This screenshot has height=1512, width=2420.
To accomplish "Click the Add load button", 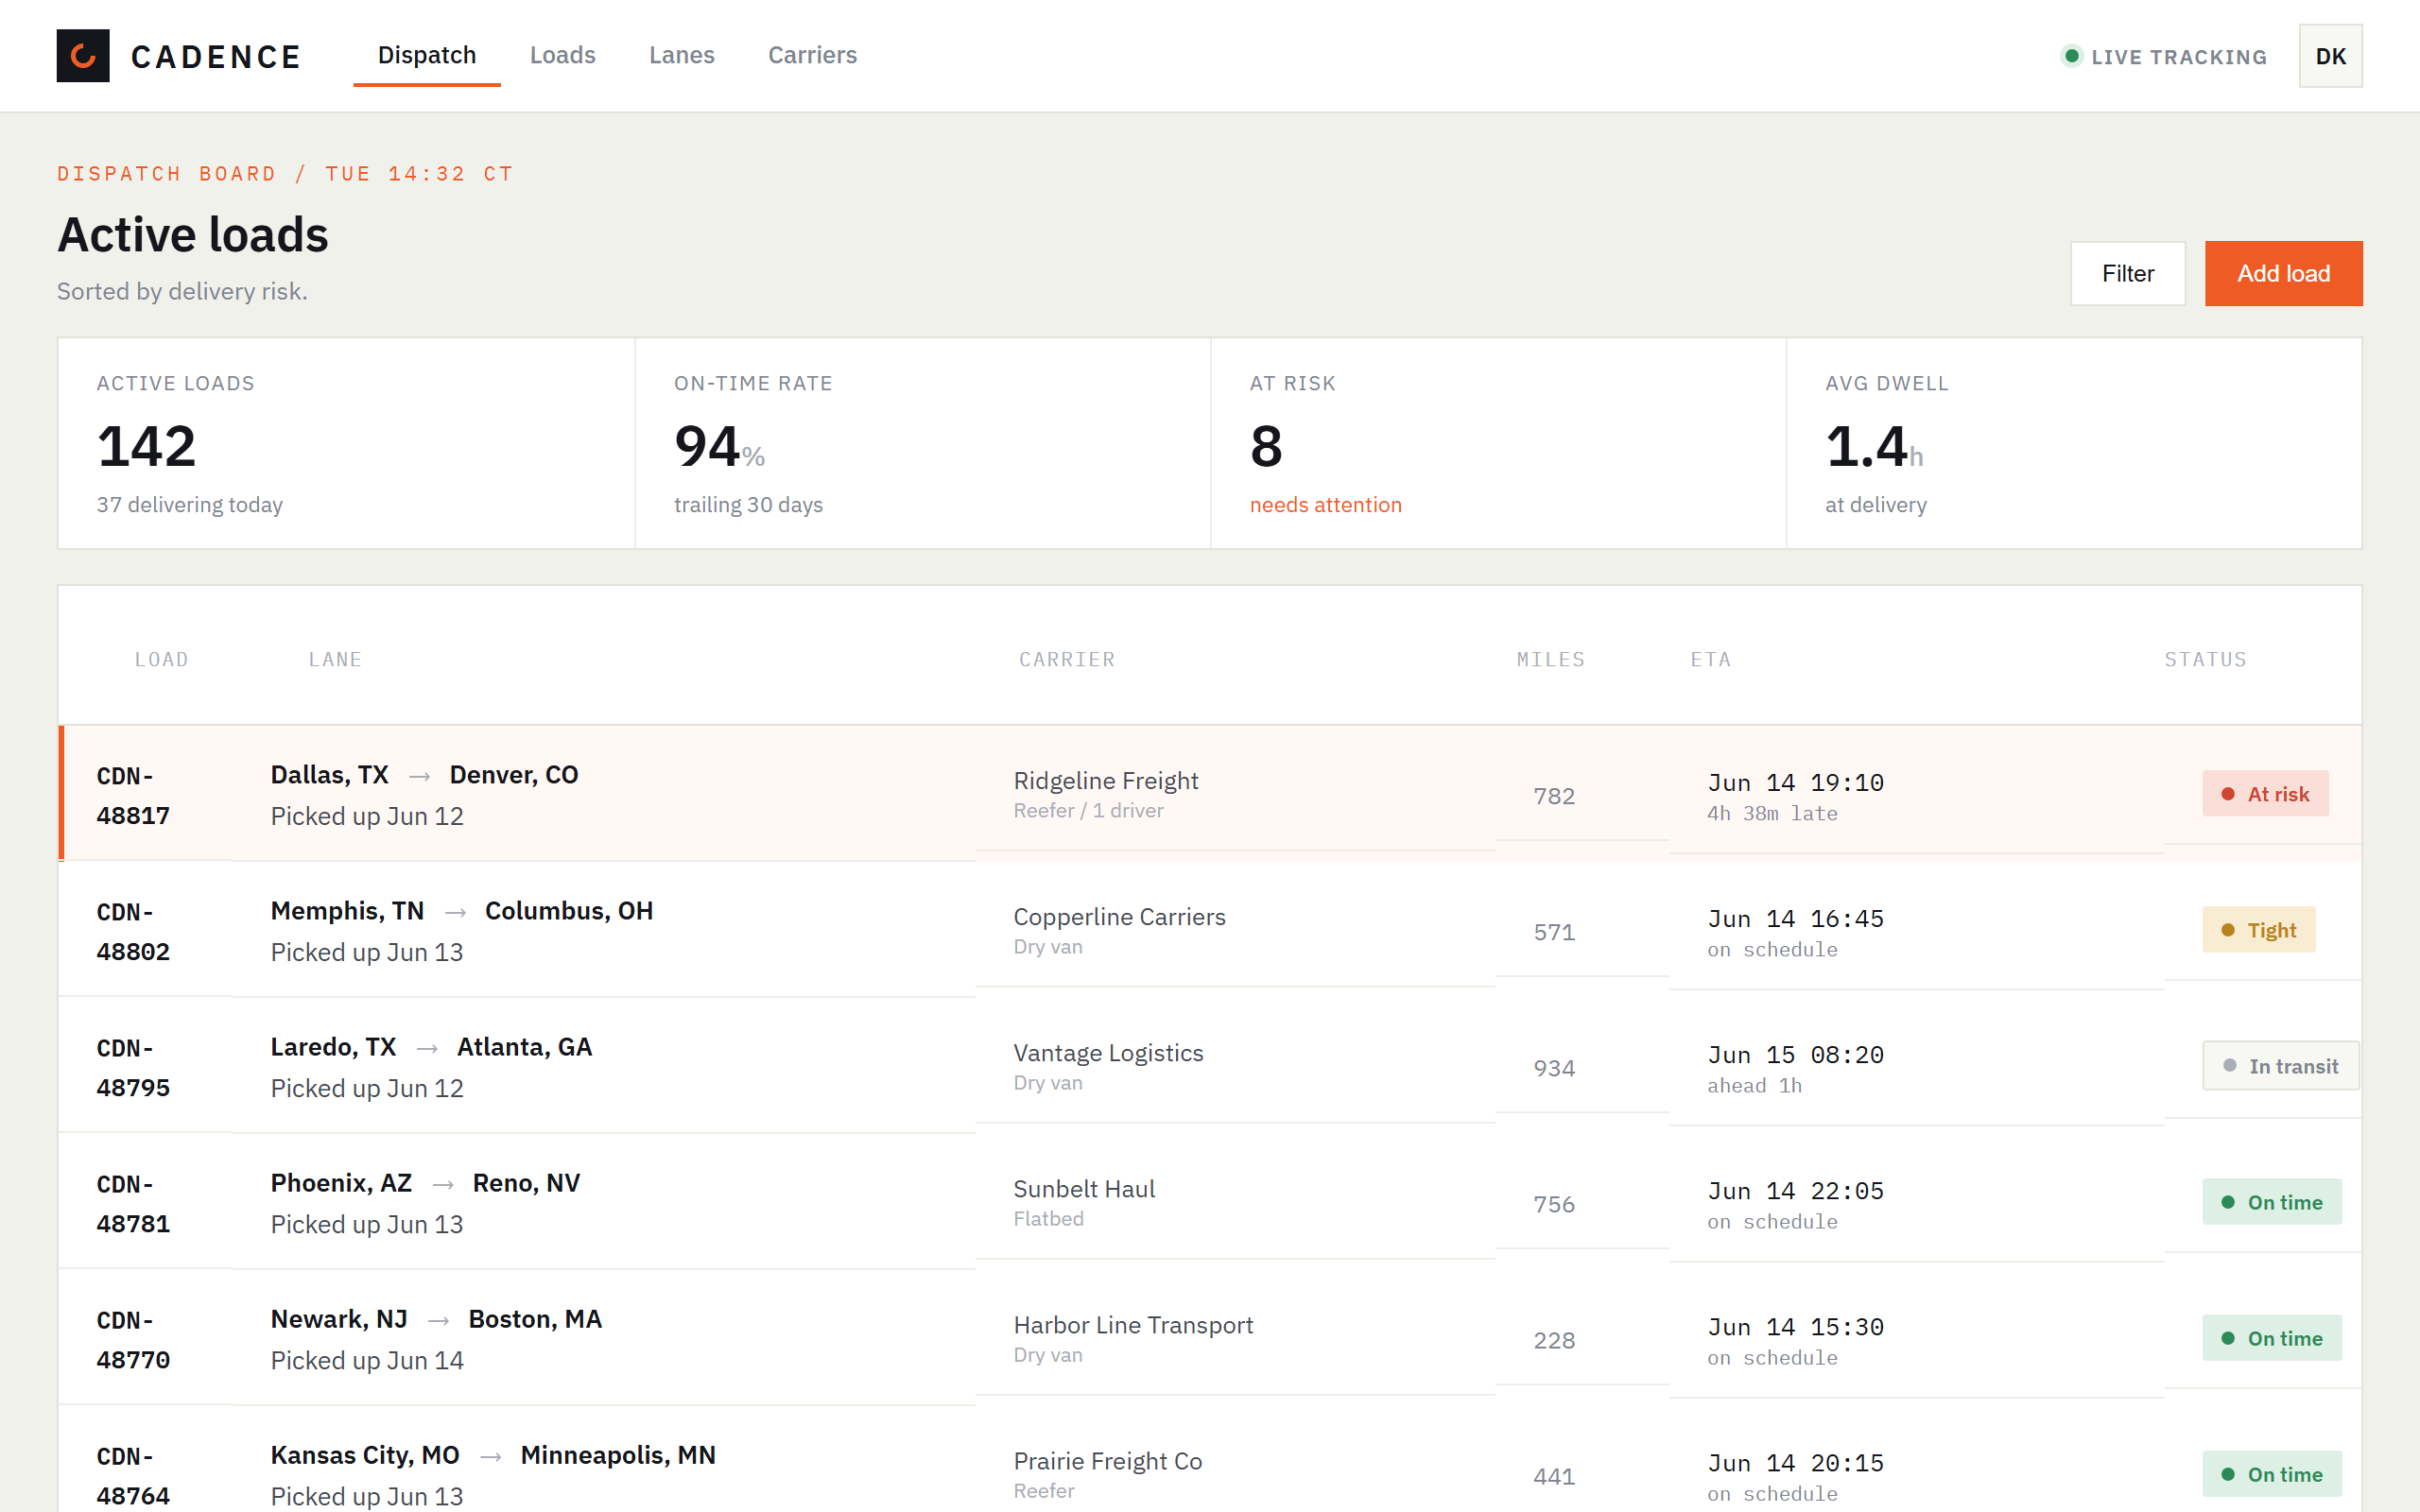I will click(2283, 273).
